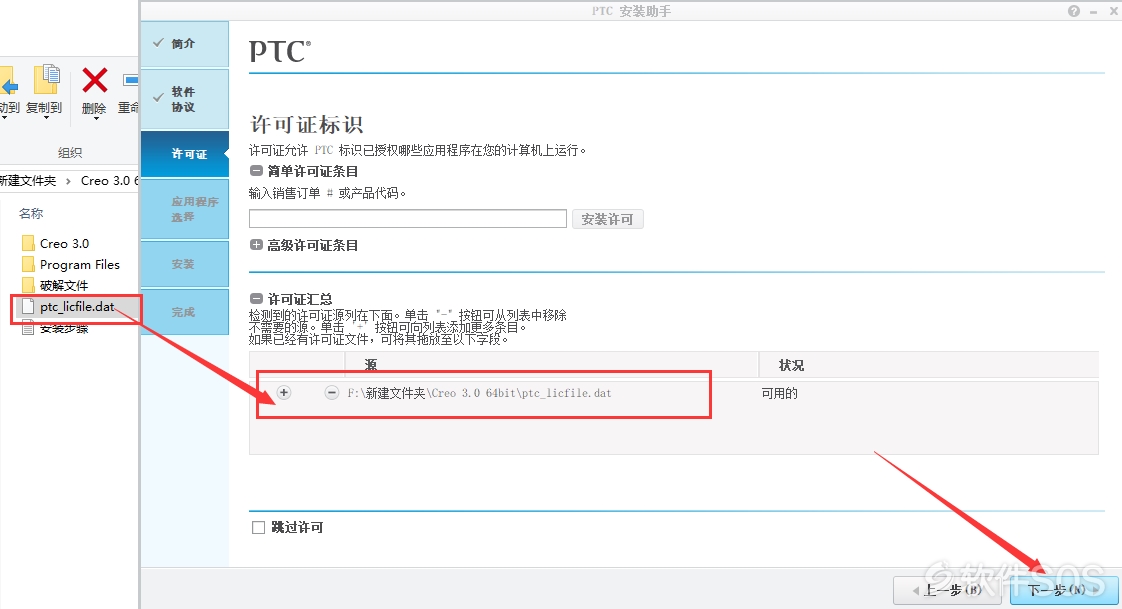
Task: Select the 许可证 step in installer sidebar
Action: 185,154
